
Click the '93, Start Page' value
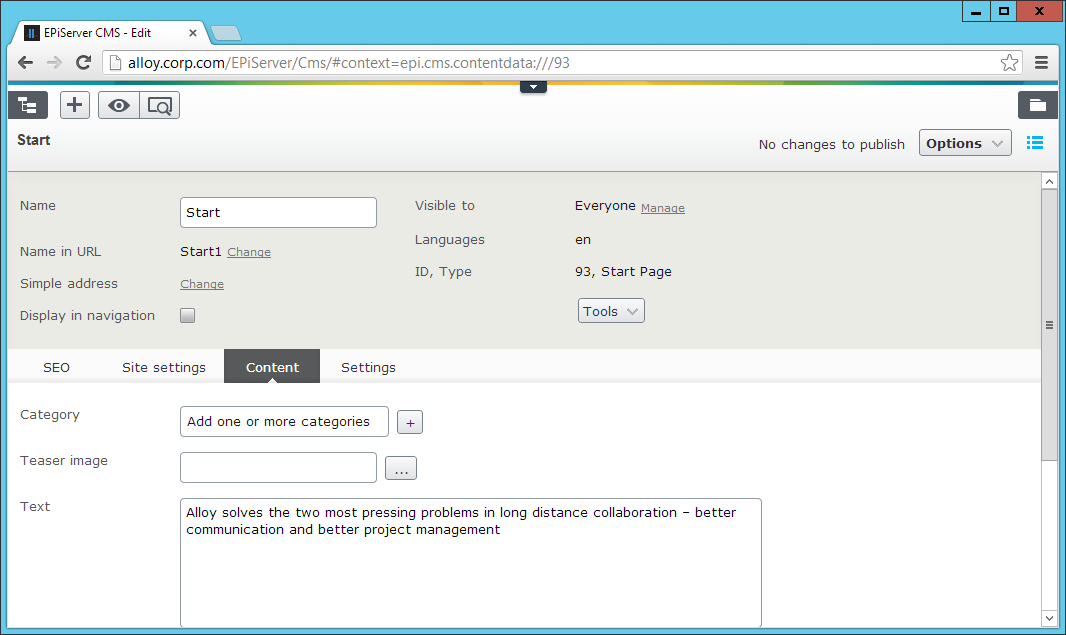point(623,271)
